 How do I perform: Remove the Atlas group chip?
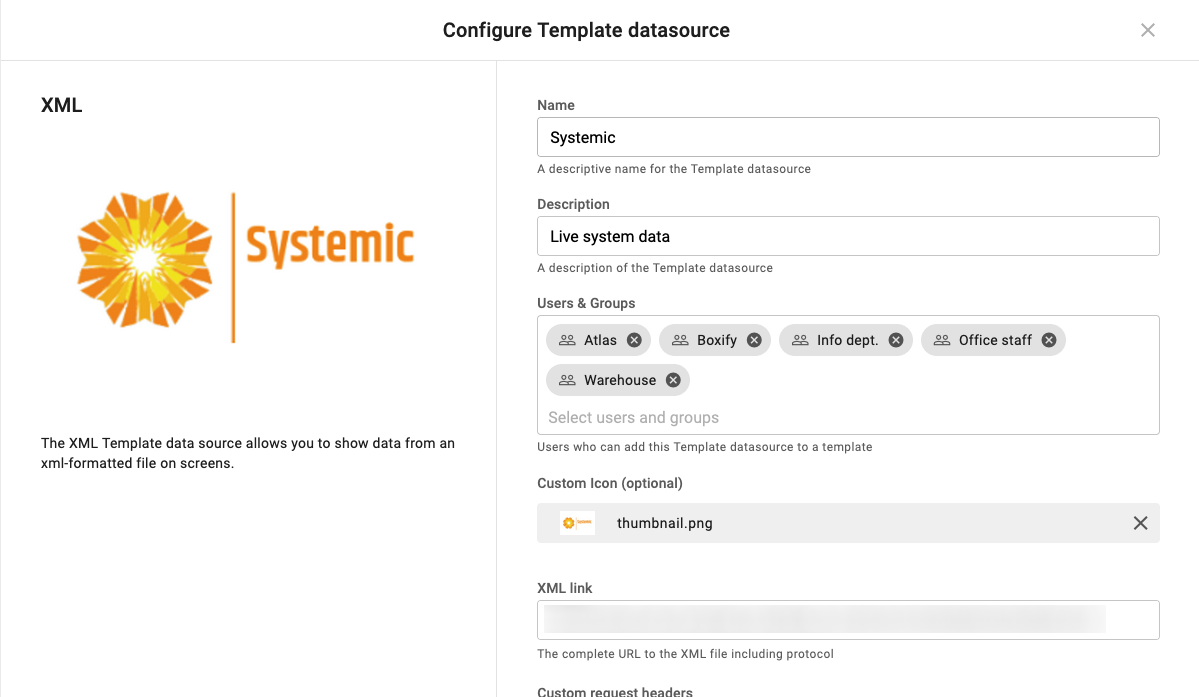coord(634,340)
